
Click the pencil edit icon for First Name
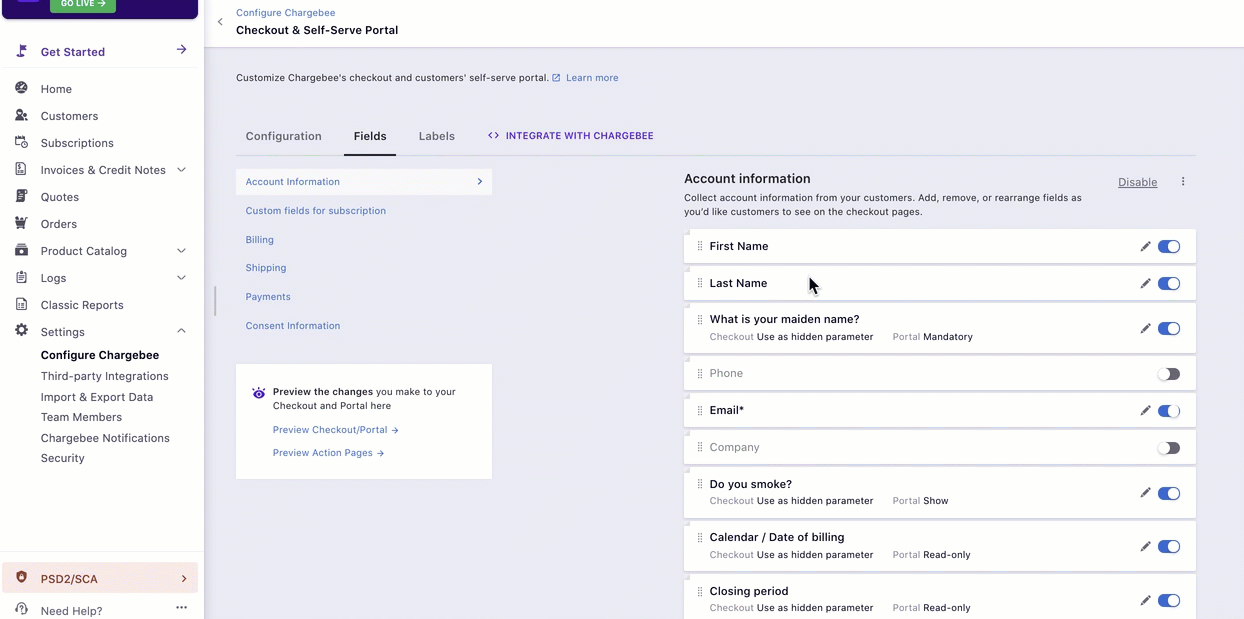pos(1145,247)
